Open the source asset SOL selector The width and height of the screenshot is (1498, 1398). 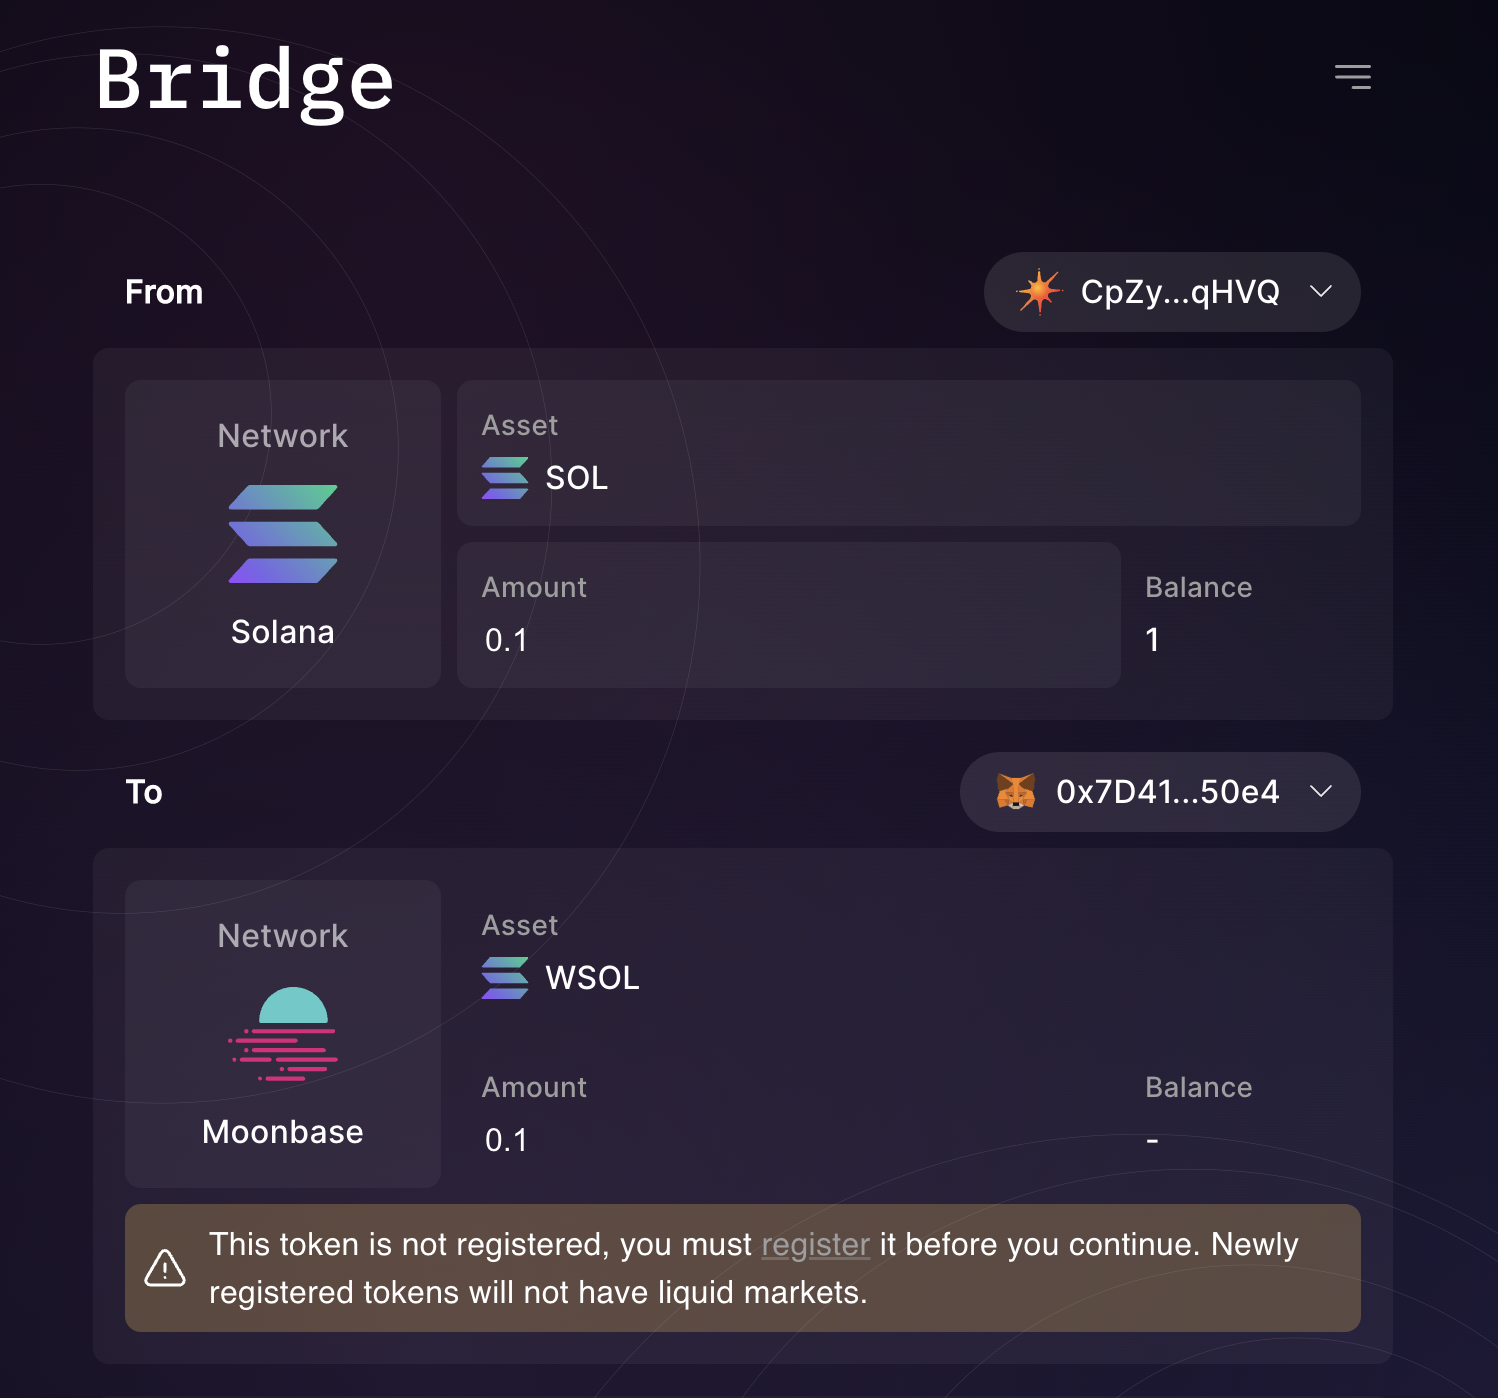(908, 453)
